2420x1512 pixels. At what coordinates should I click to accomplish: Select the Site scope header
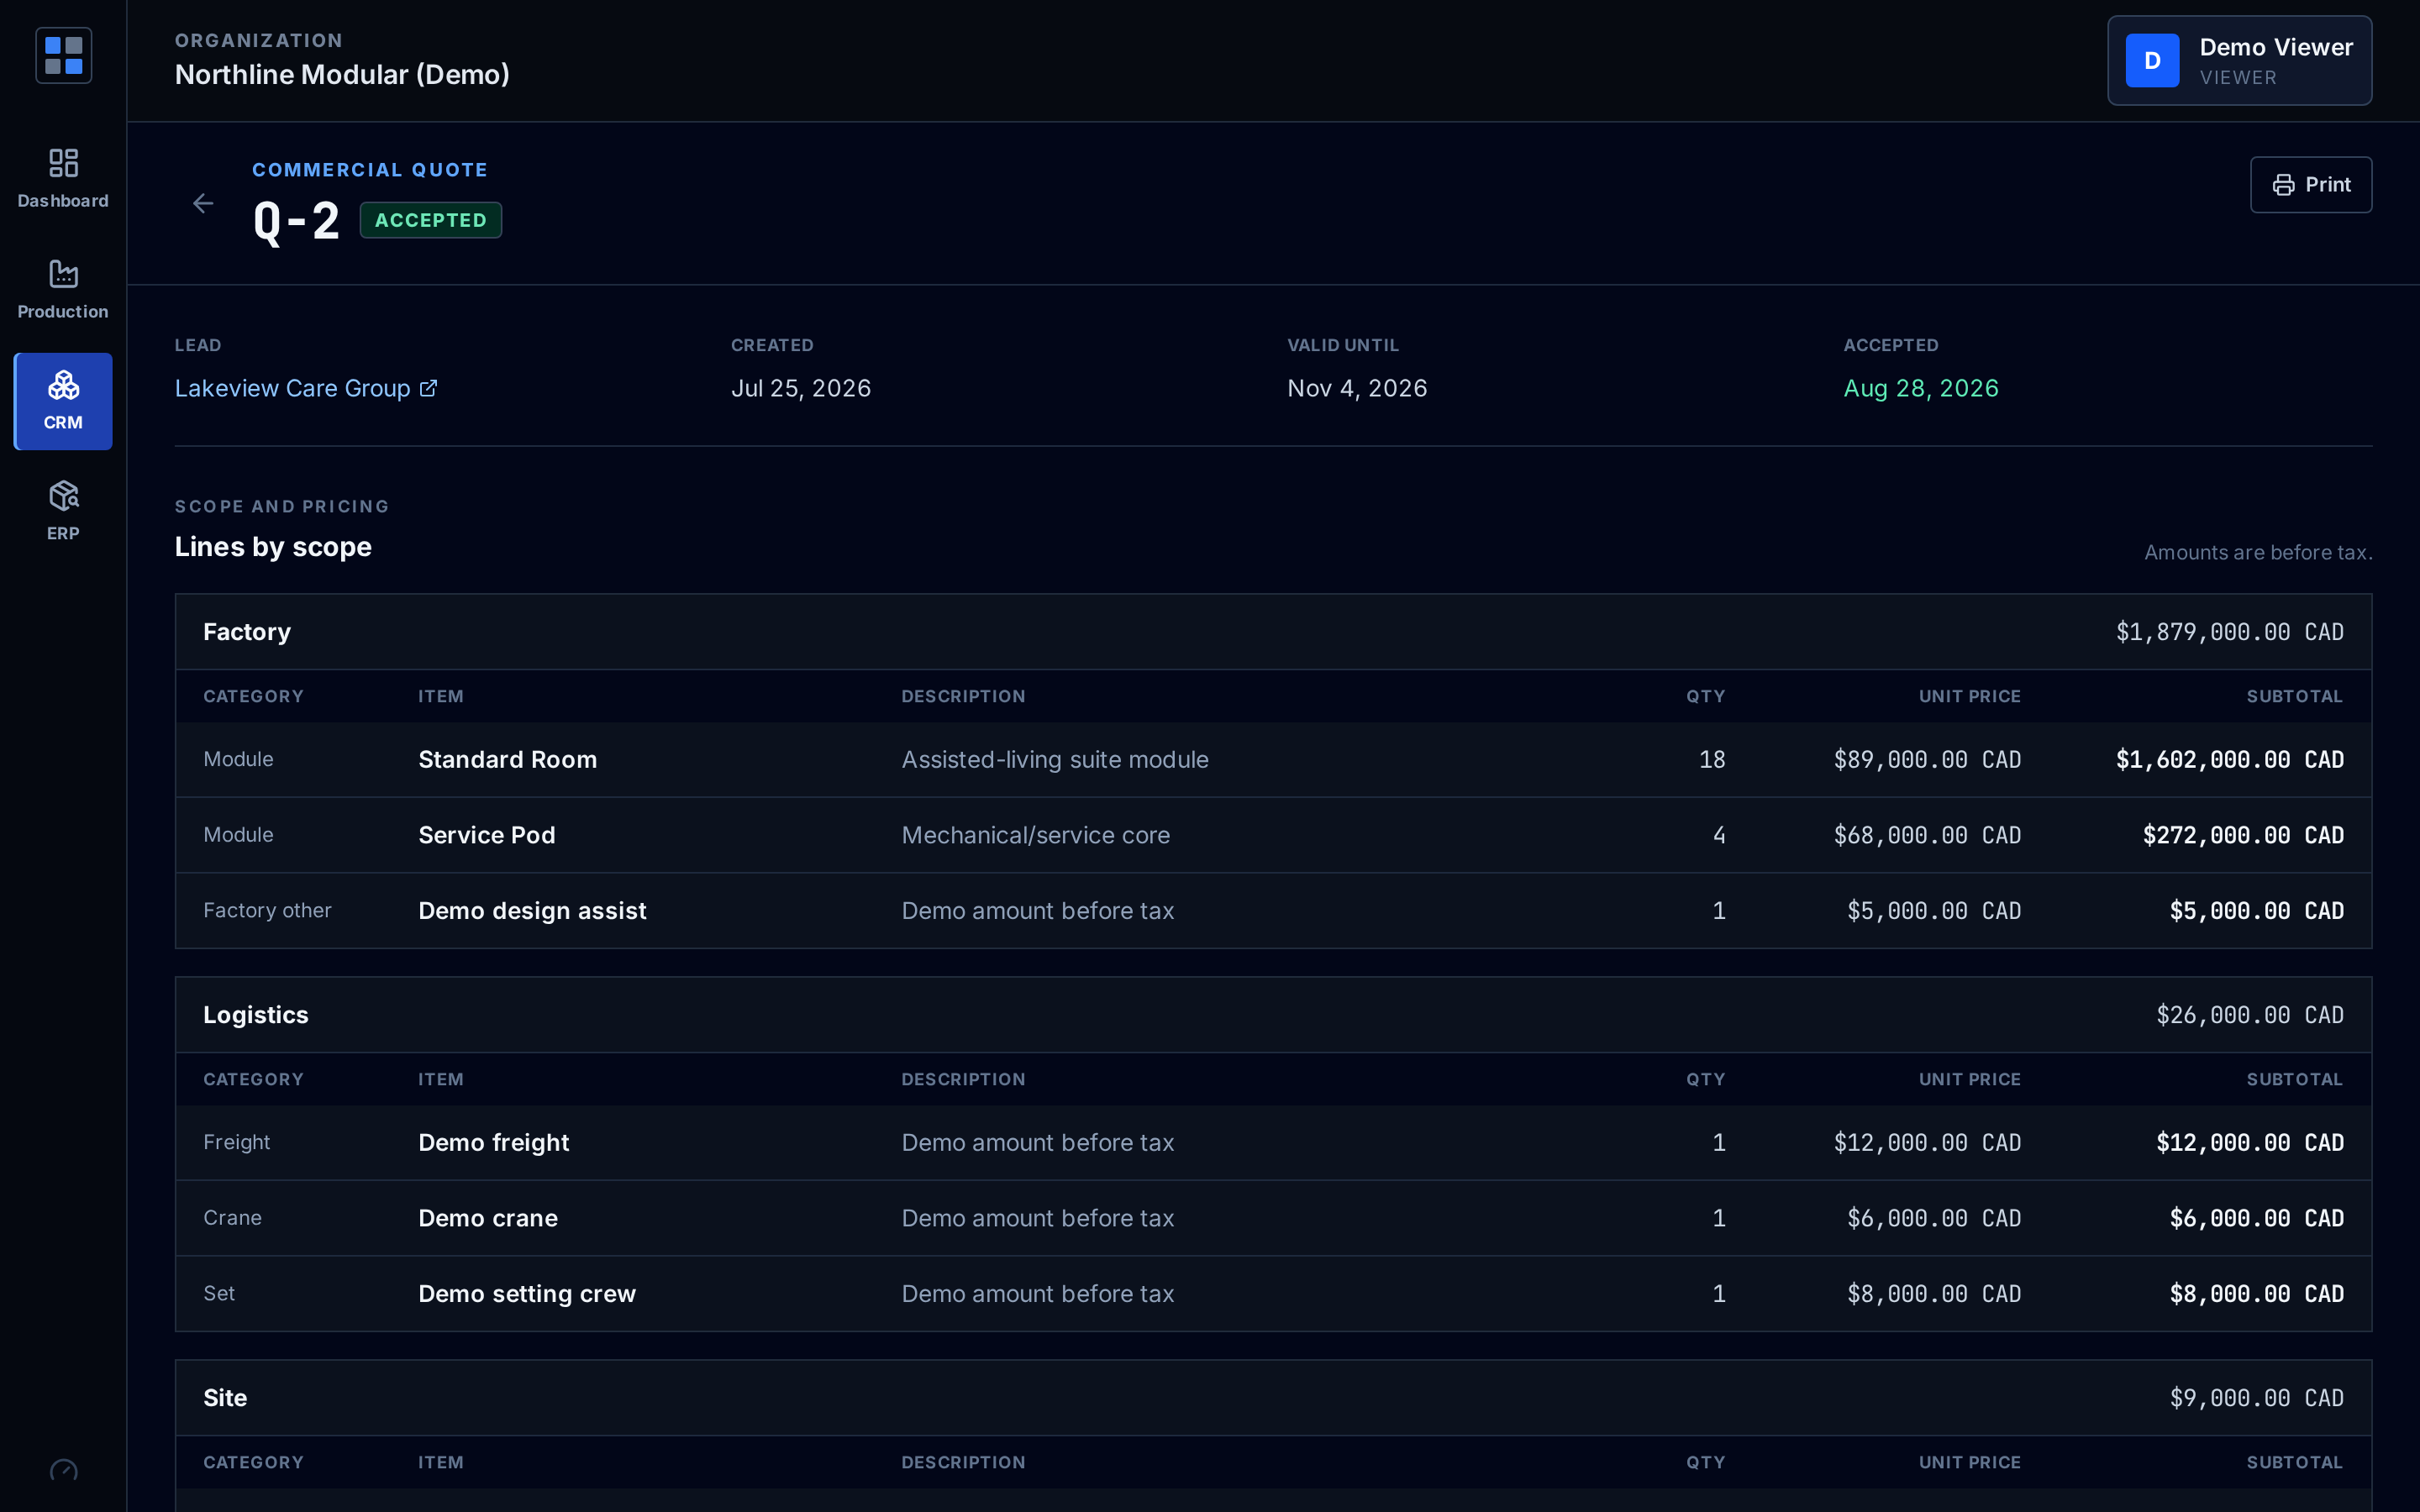pos(1273,1398)
